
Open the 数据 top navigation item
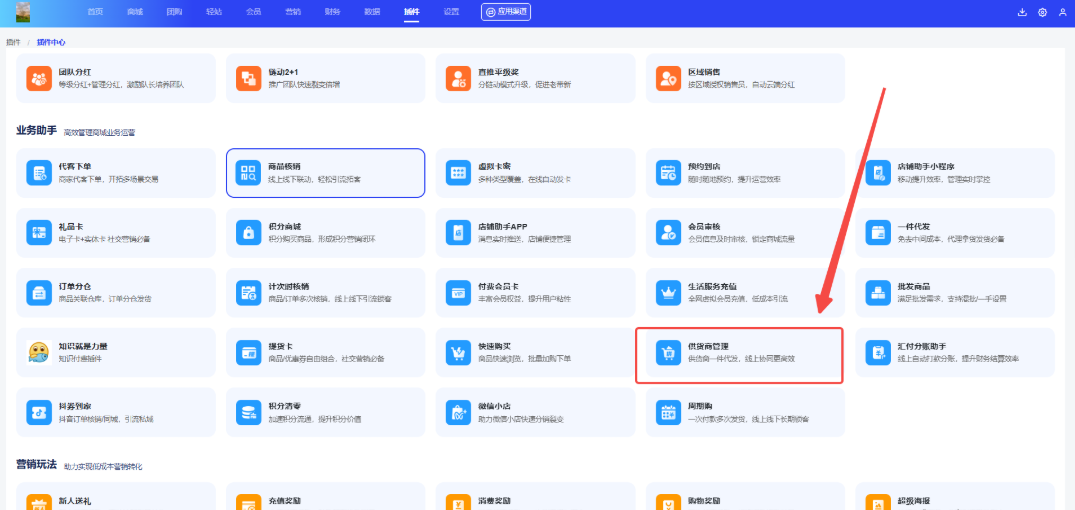point(372,12)
